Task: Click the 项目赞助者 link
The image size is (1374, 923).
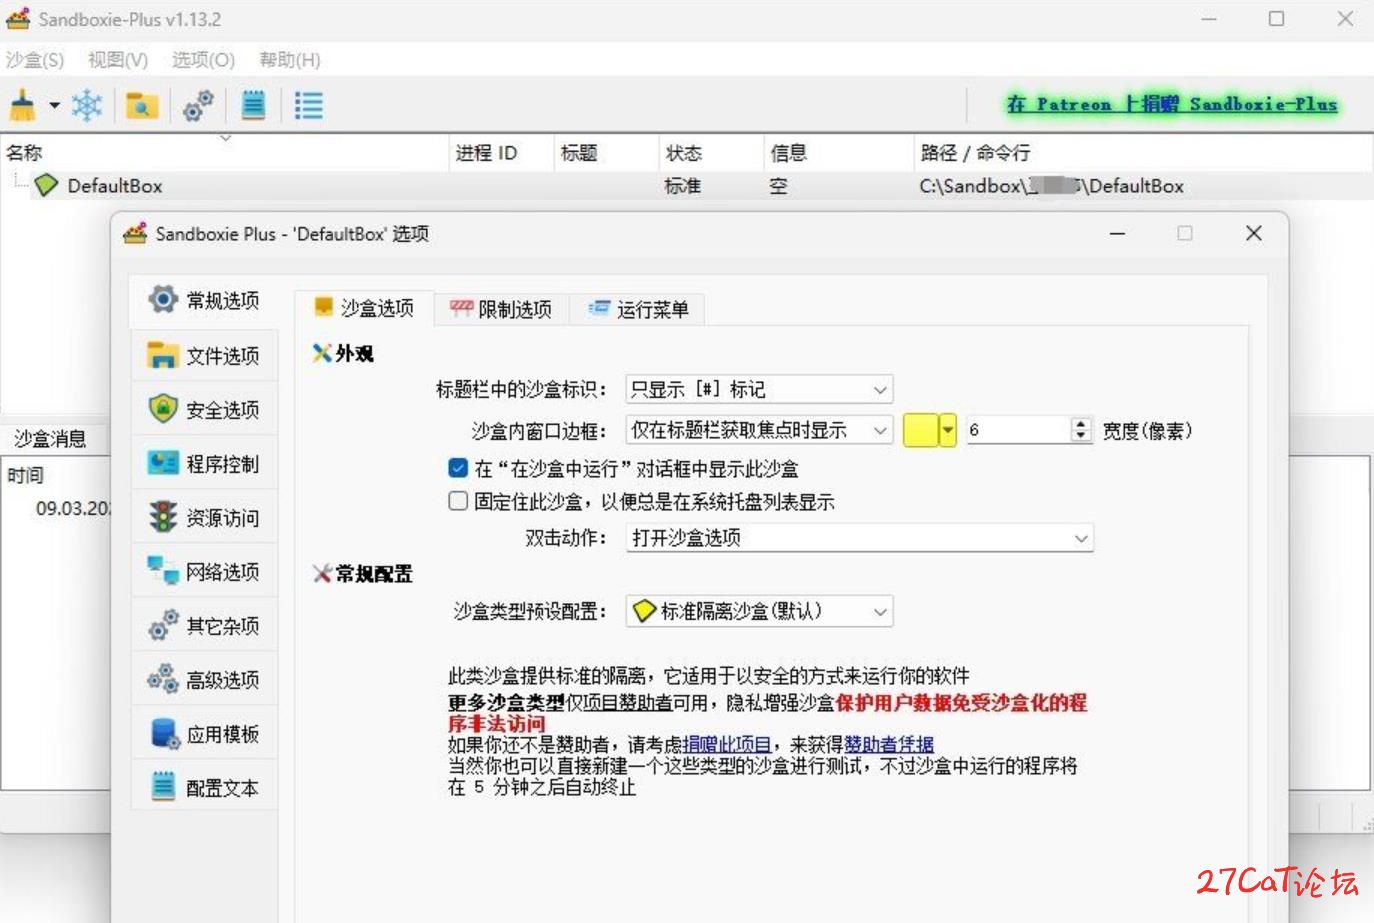Action: click(x=628, y=703)
